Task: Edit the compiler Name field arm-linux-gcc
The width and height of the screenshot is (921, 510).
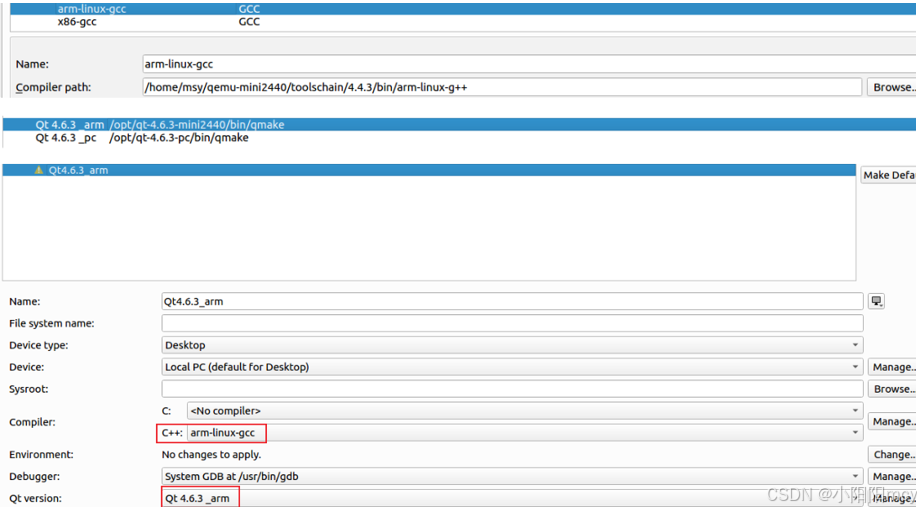Action: pyautogui.click(x=529, y=64)
